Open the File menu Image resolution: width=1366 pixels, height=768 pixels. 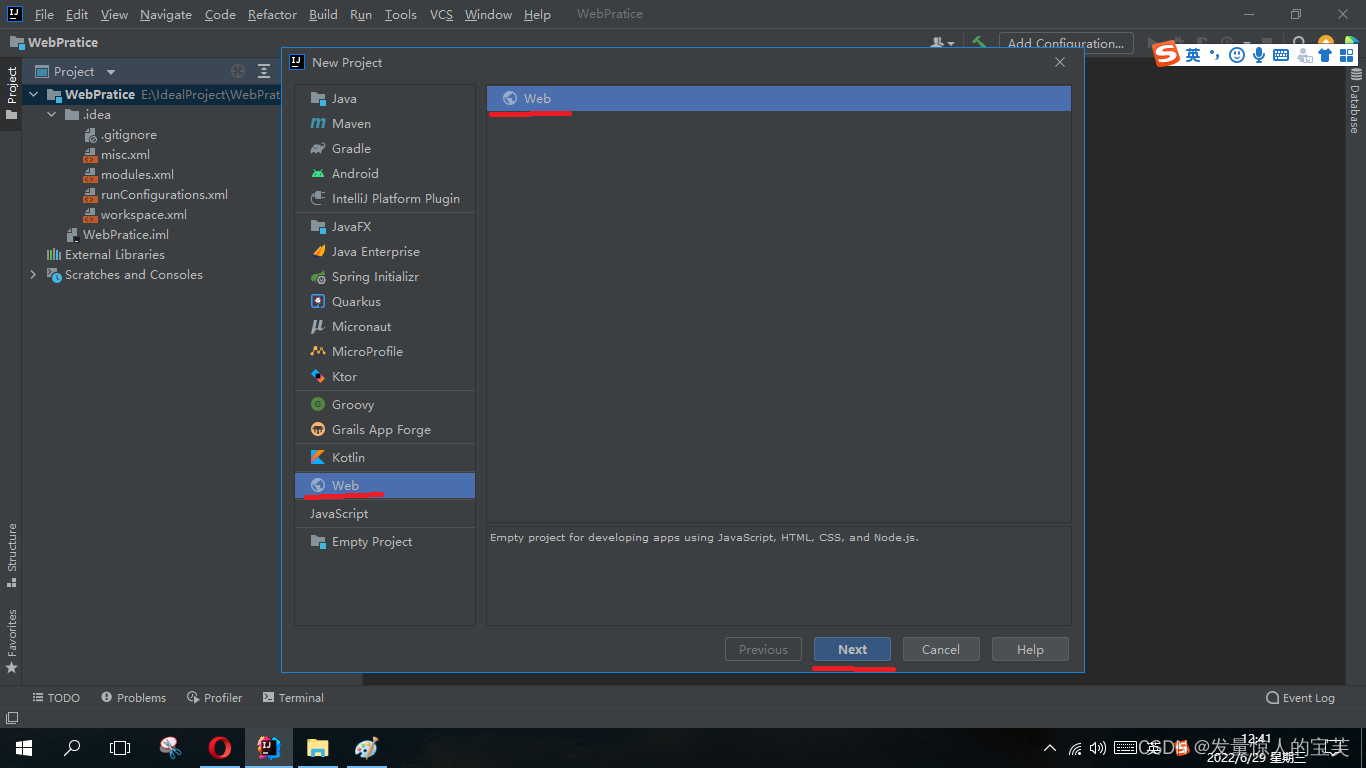pos(44,14)
